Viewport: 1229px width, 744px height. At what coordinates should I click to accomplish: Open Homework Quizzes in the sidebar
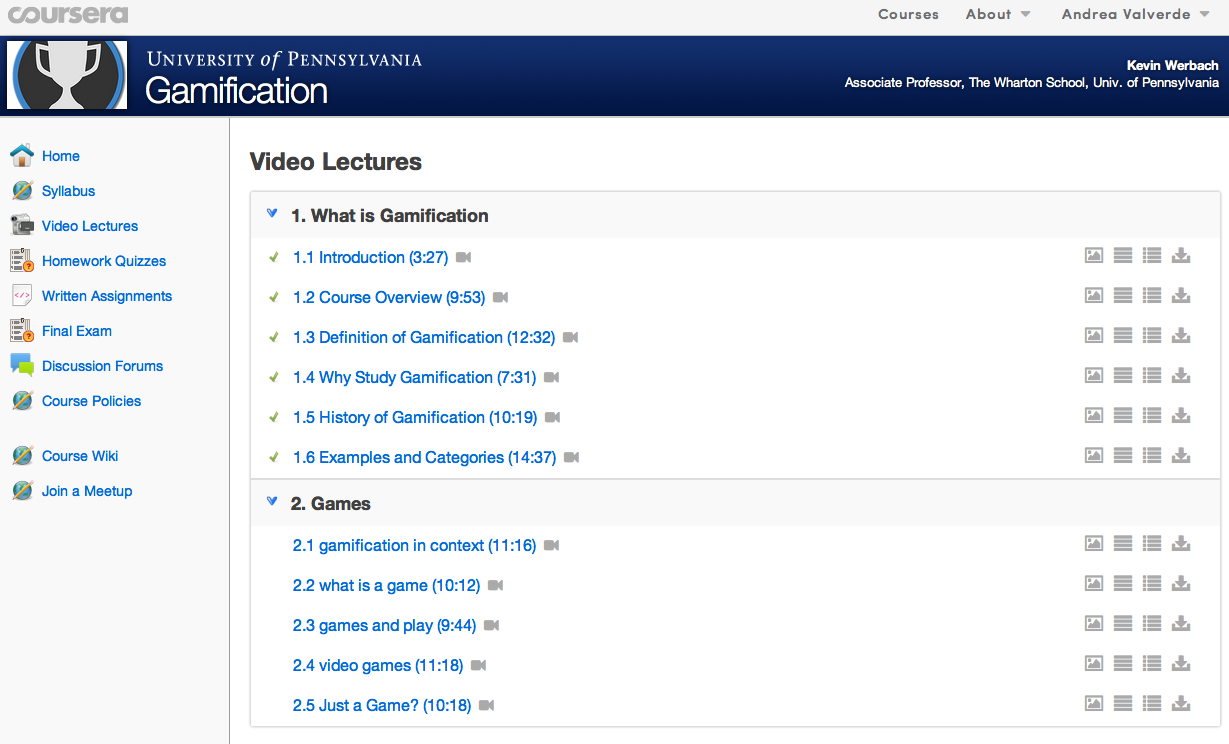[104, 261]
